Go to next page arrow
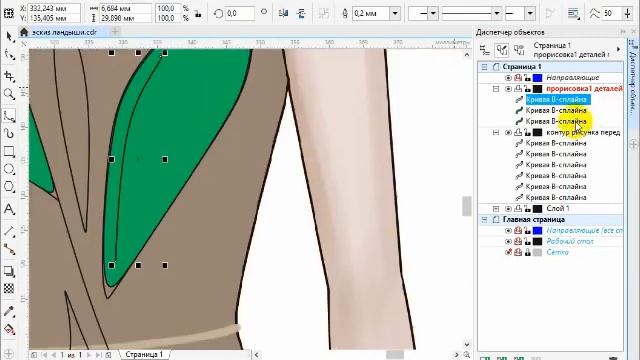This screenshot has width=640, height=360. point(89,355)
